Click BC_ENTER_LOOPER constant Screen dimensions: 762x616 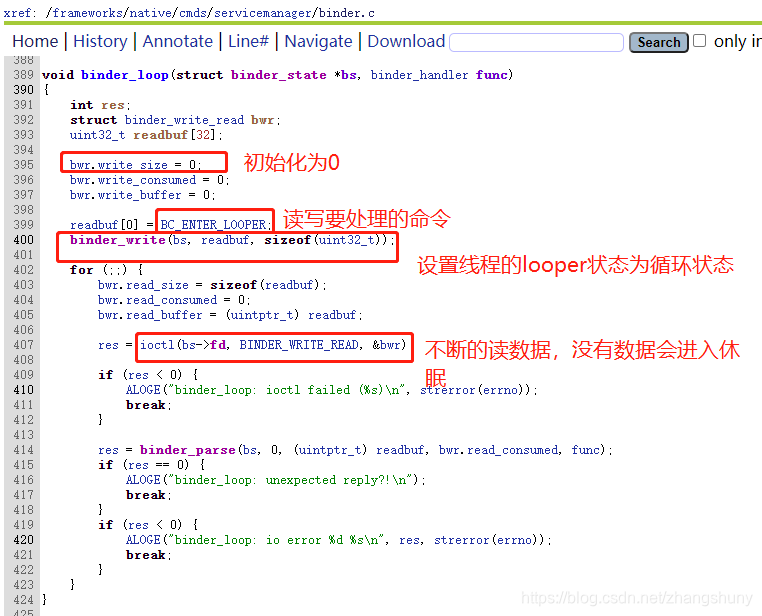pos(213,225)
